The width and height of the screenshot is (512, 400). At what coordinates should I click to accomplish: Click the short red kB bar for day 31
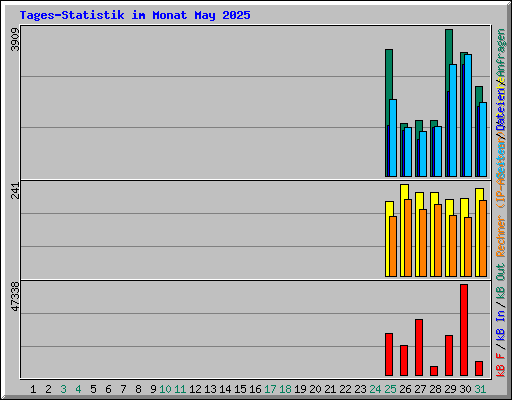[479, 368]
